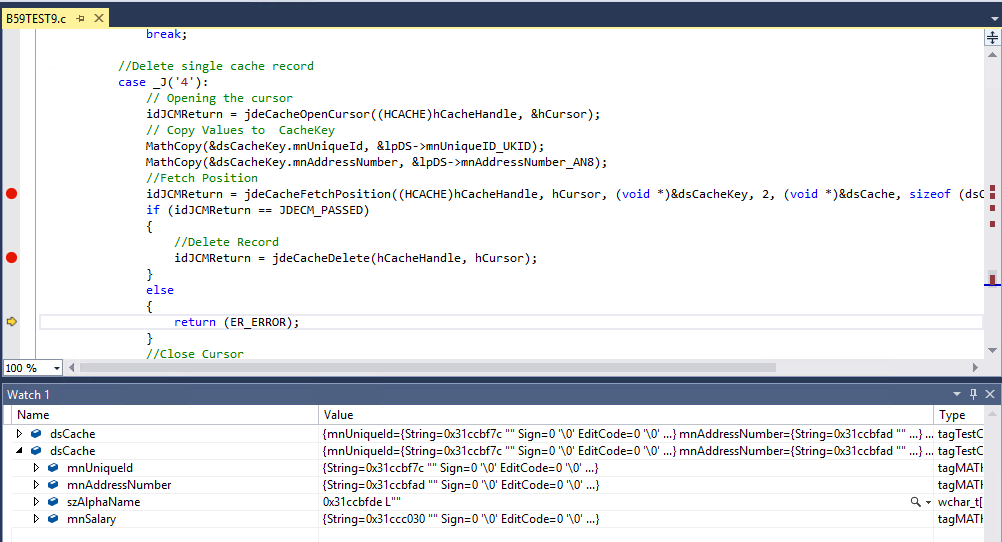Select the mnSalary watch row name
1002x542 pixels.
click(91, 519)
